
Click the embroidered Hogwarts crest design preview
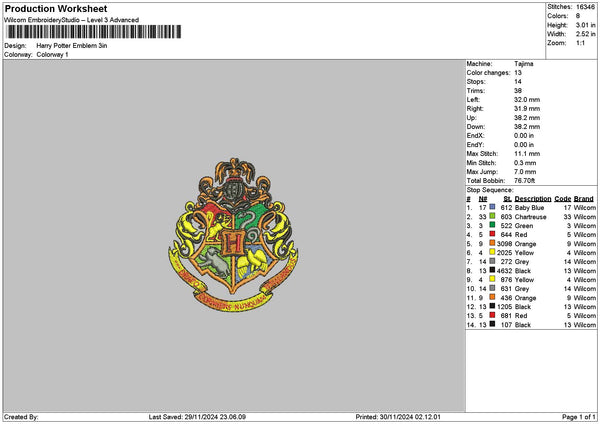click(233, 234)
